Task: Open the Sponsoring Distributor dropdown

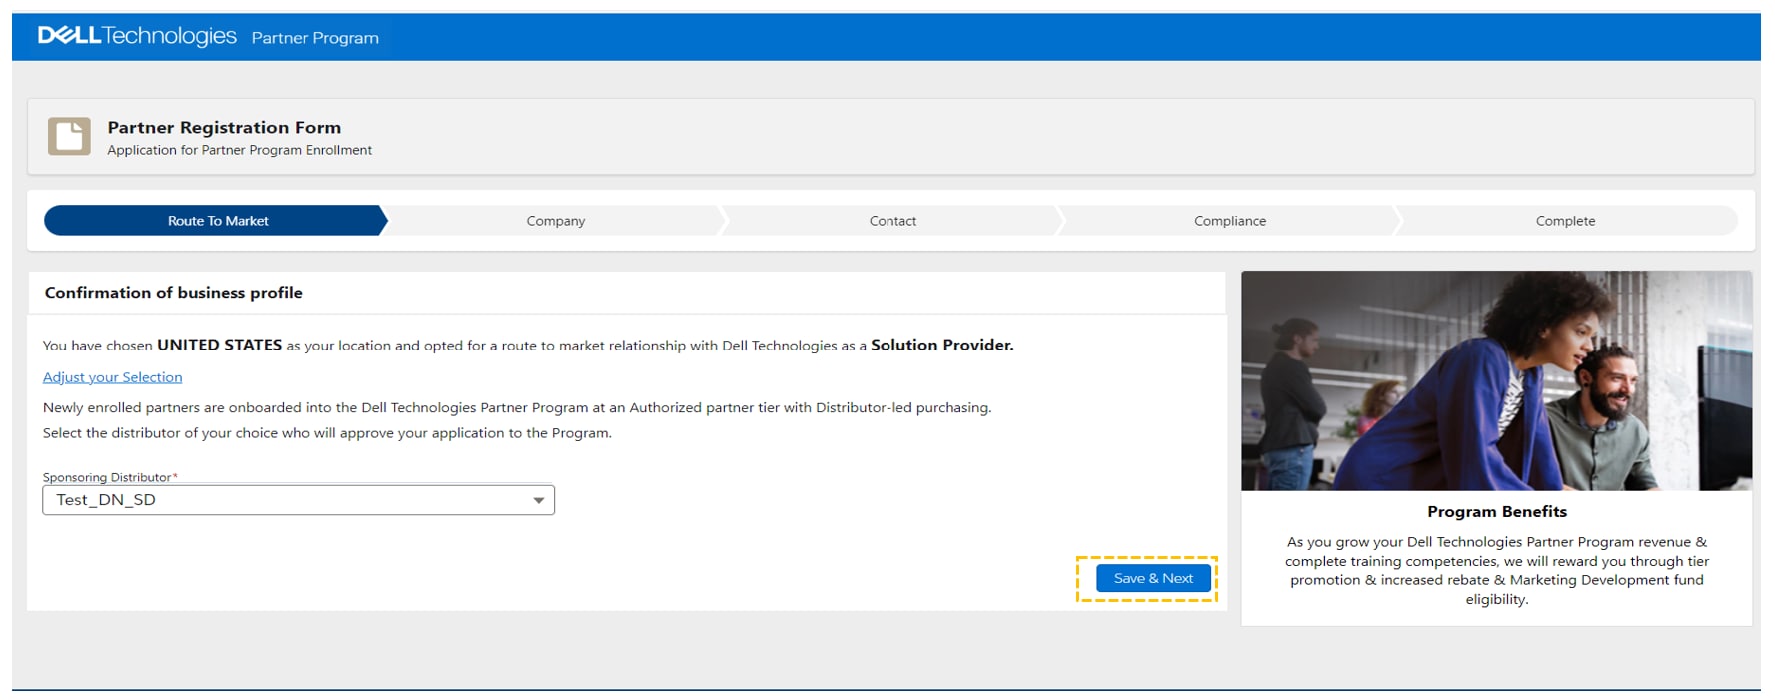Action: point(298,500)
